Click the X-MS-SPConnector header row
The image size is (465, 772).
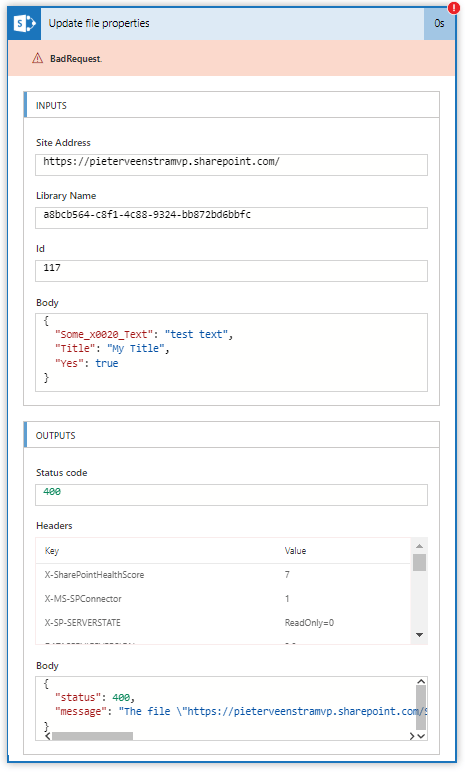pos(223,599)
